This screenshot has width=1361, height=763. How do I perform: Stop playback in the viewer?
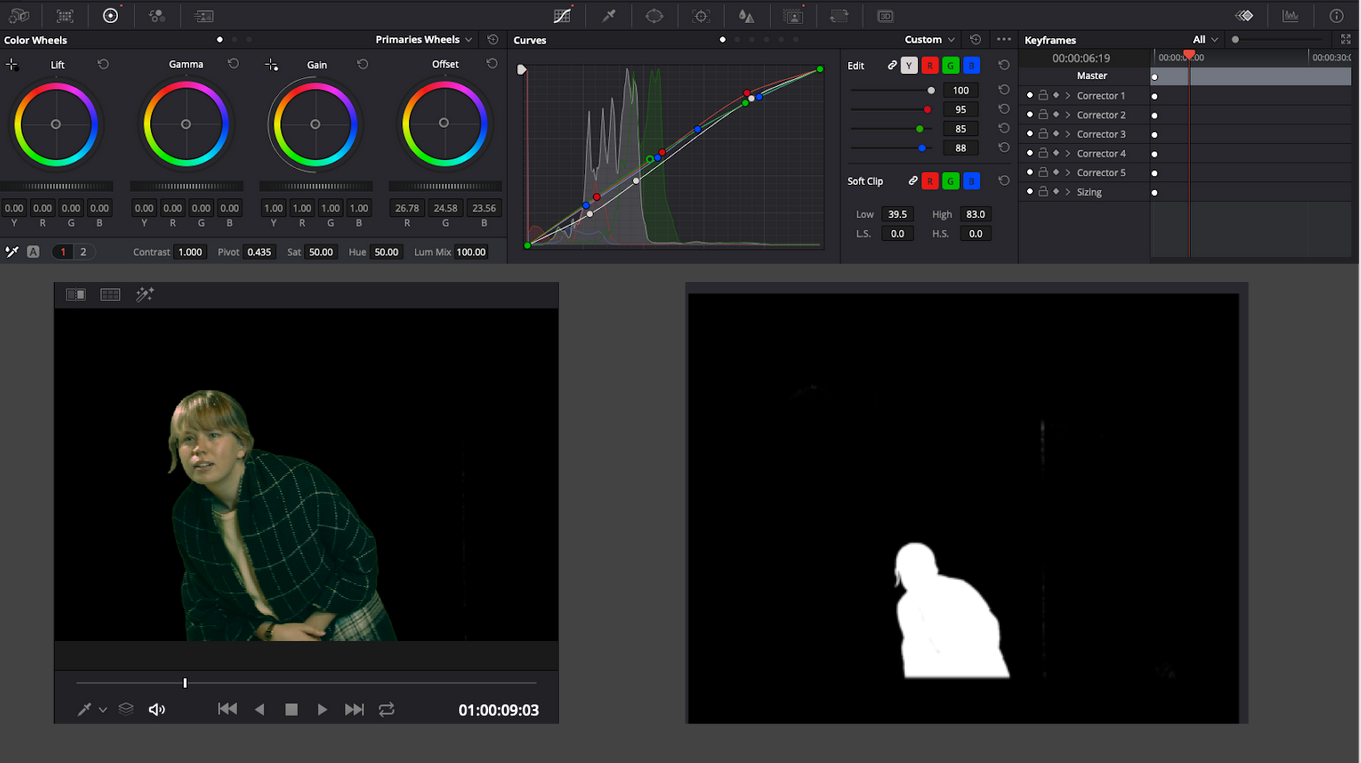pyautogui.click(x=291, y=709)
